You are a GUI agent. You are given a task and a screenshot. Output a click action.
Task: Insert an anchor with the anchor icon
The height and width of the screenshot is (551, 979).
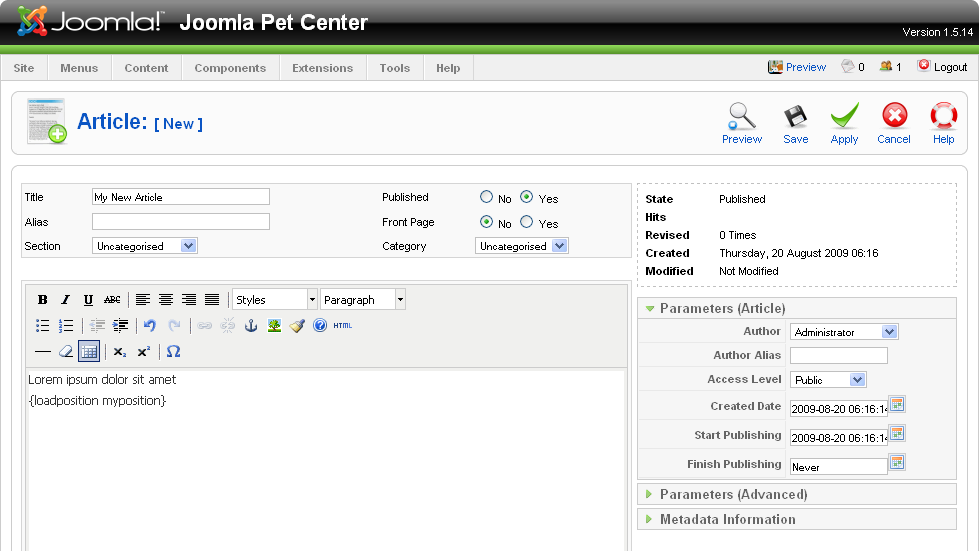tap(250, 326)
